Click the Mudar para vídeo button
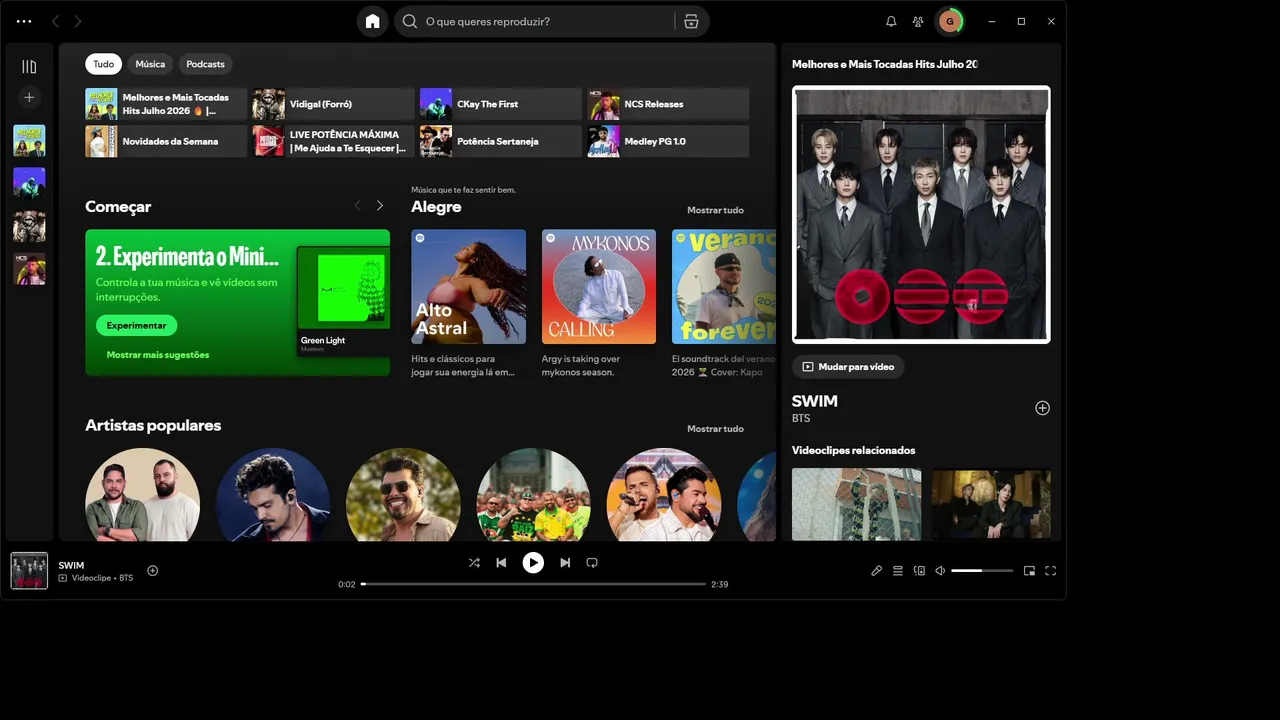Viewport: 1280px width, 720px height. pos(848,367)
